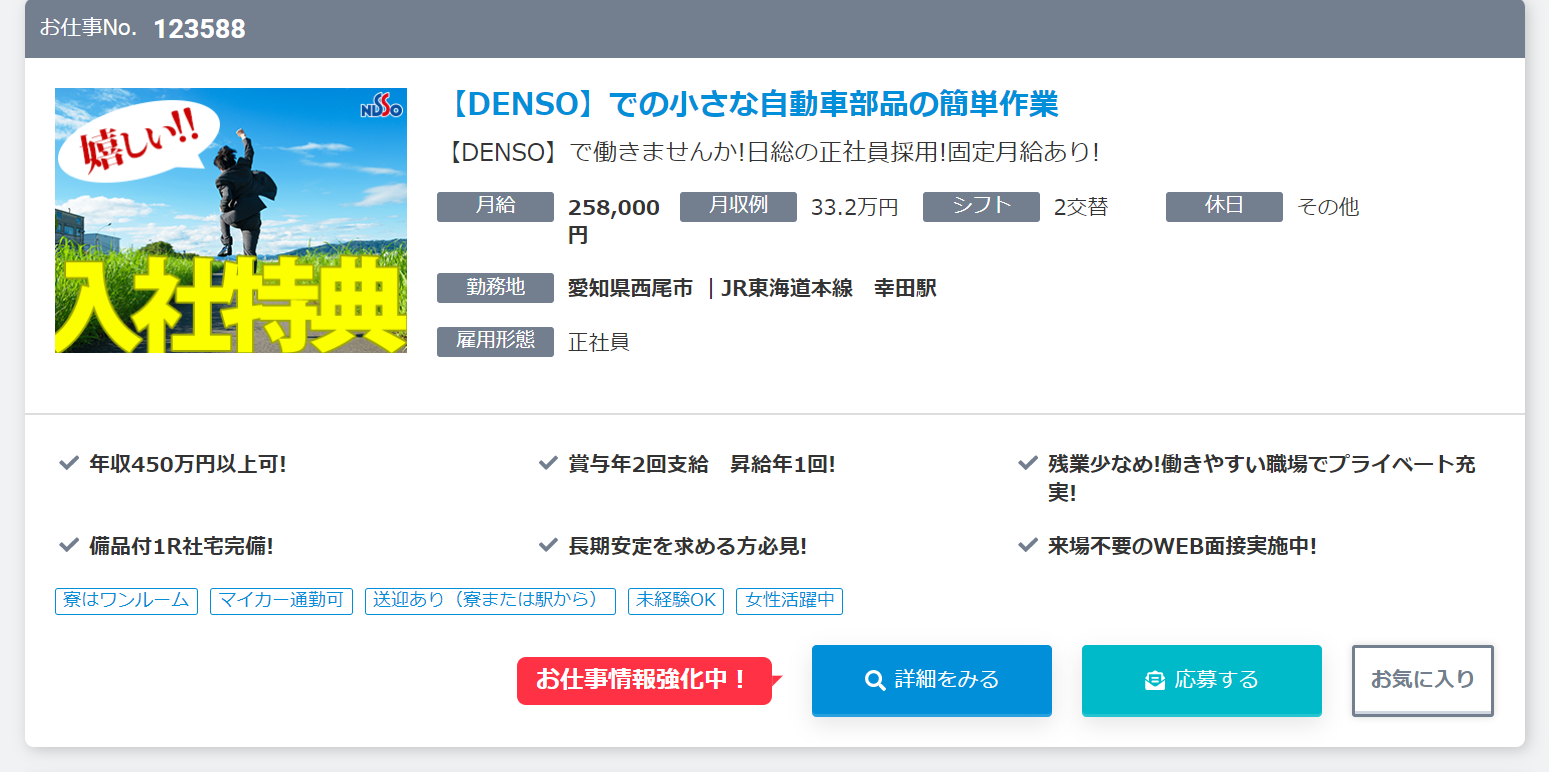Click the magnifier icon in 詳細をみる
Image resolution: width=1549 pixels, height=772 pixels.
pos(875,681)
